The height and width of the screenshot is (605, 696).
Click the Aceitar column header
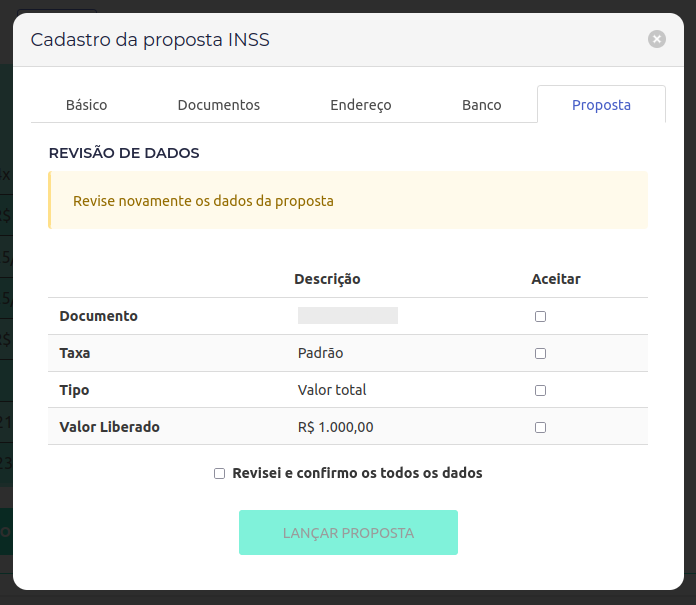coord(556,279)
